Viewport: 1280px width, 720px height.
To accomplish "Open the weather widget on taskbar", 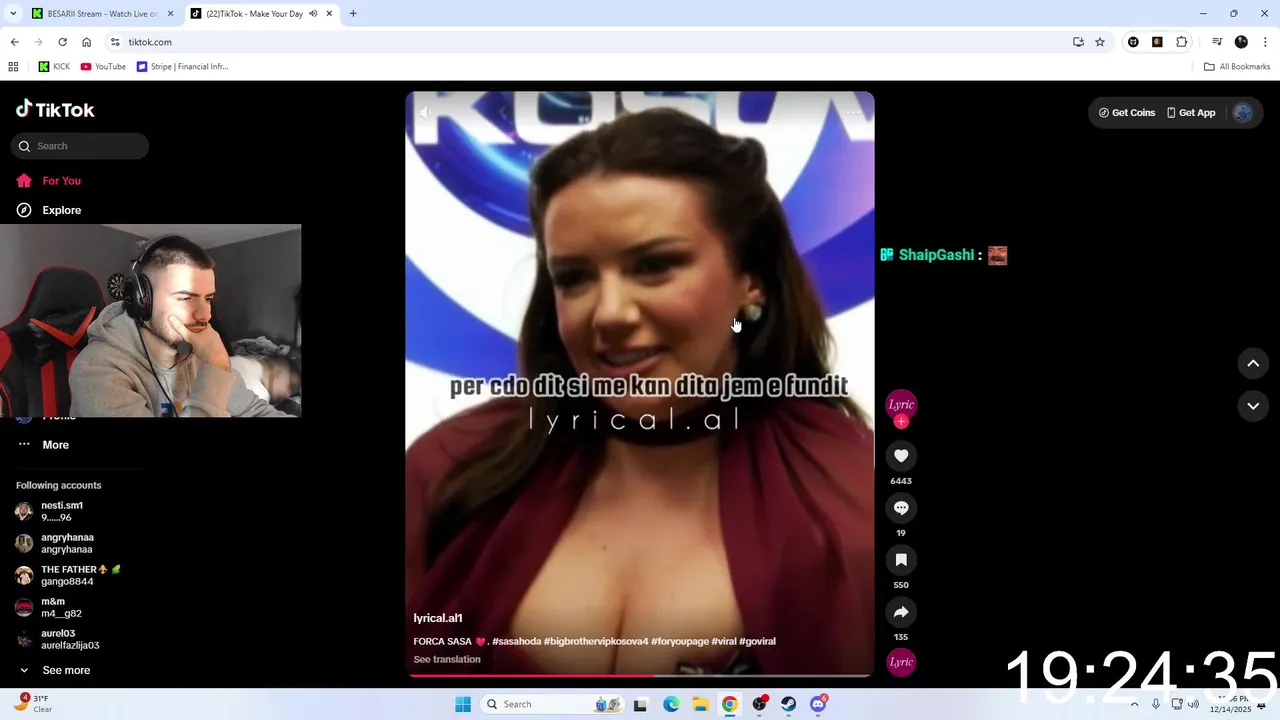I will click(34, 704).
